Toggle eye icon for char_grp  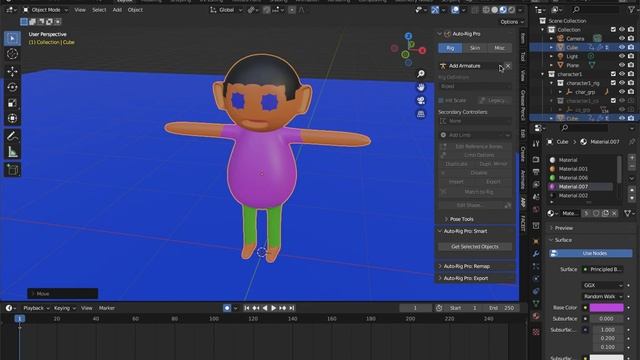click(x=622, y=92)
